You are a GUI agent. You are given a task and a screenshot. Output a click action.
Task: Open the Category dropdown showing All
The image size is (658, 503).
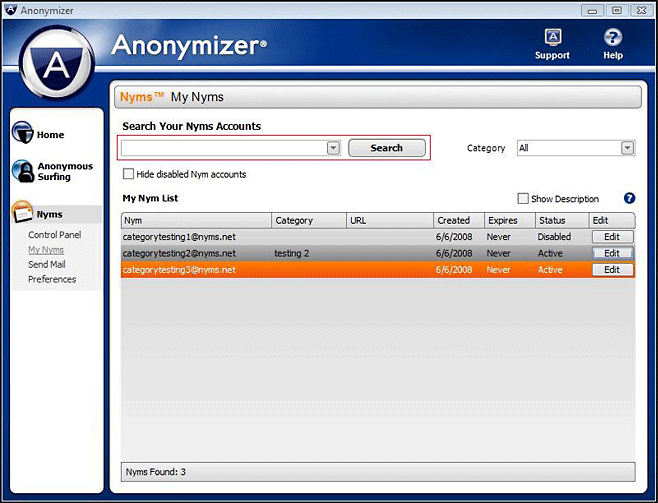[x=627, y=148]
